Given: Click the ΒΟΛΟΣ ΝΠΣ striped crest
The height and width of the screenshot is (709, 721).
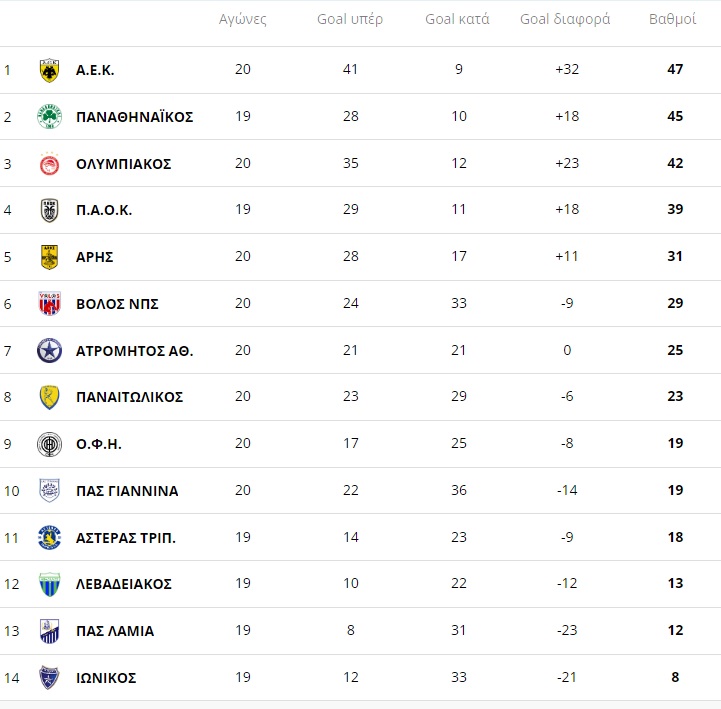Looking at the screenshot, I should click(x=49, y=304).
